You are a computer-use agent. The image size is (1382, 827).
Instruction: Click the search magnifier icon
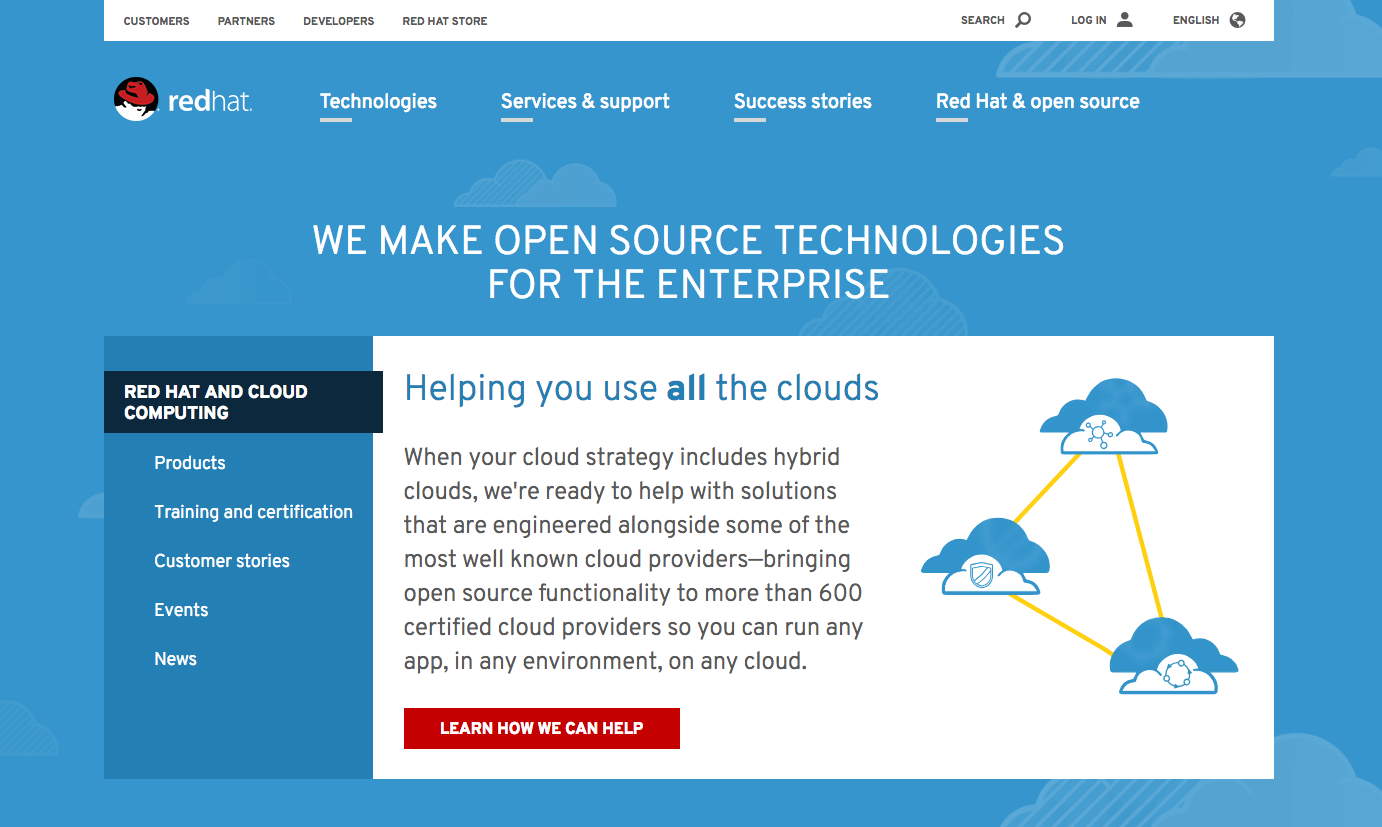tap(1023, 20)
